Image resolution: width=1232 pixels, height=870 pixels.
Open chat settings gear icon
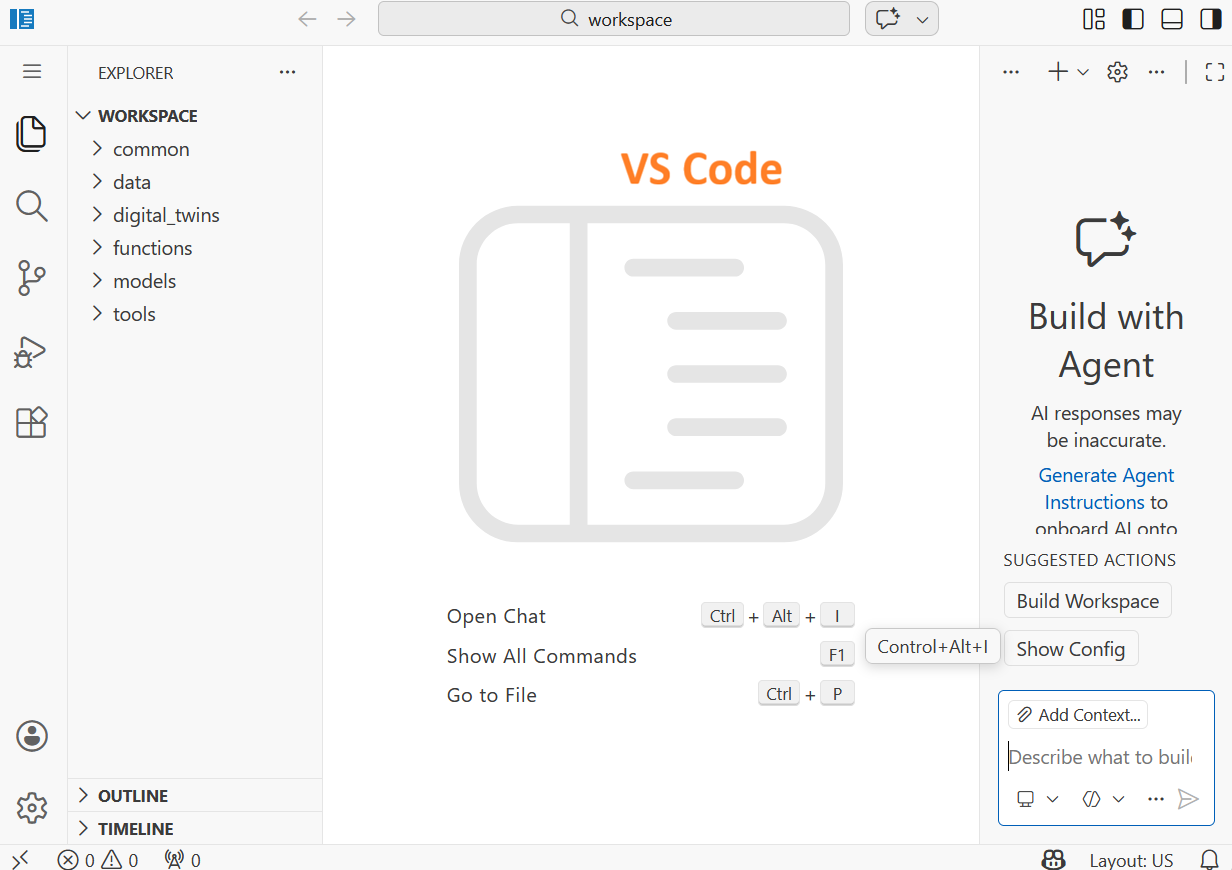coord(1118,72)
